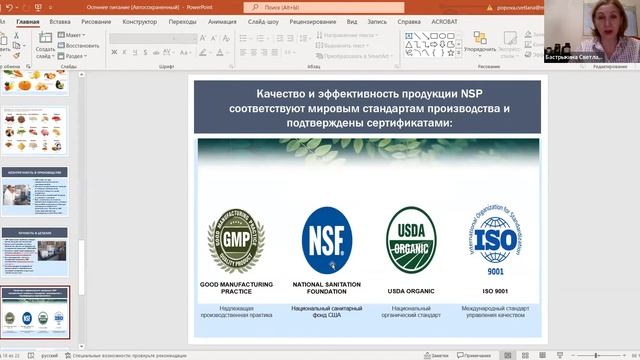The image size is (640, 360).
Task: Open the Рецензирование tab
Action: coord(313,22)
